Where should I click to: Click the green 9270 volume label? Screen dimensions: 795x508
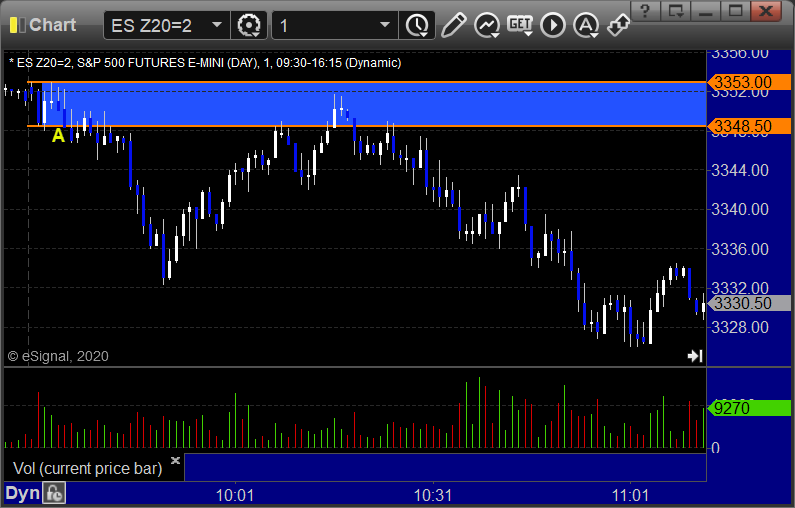pos(749,408)
